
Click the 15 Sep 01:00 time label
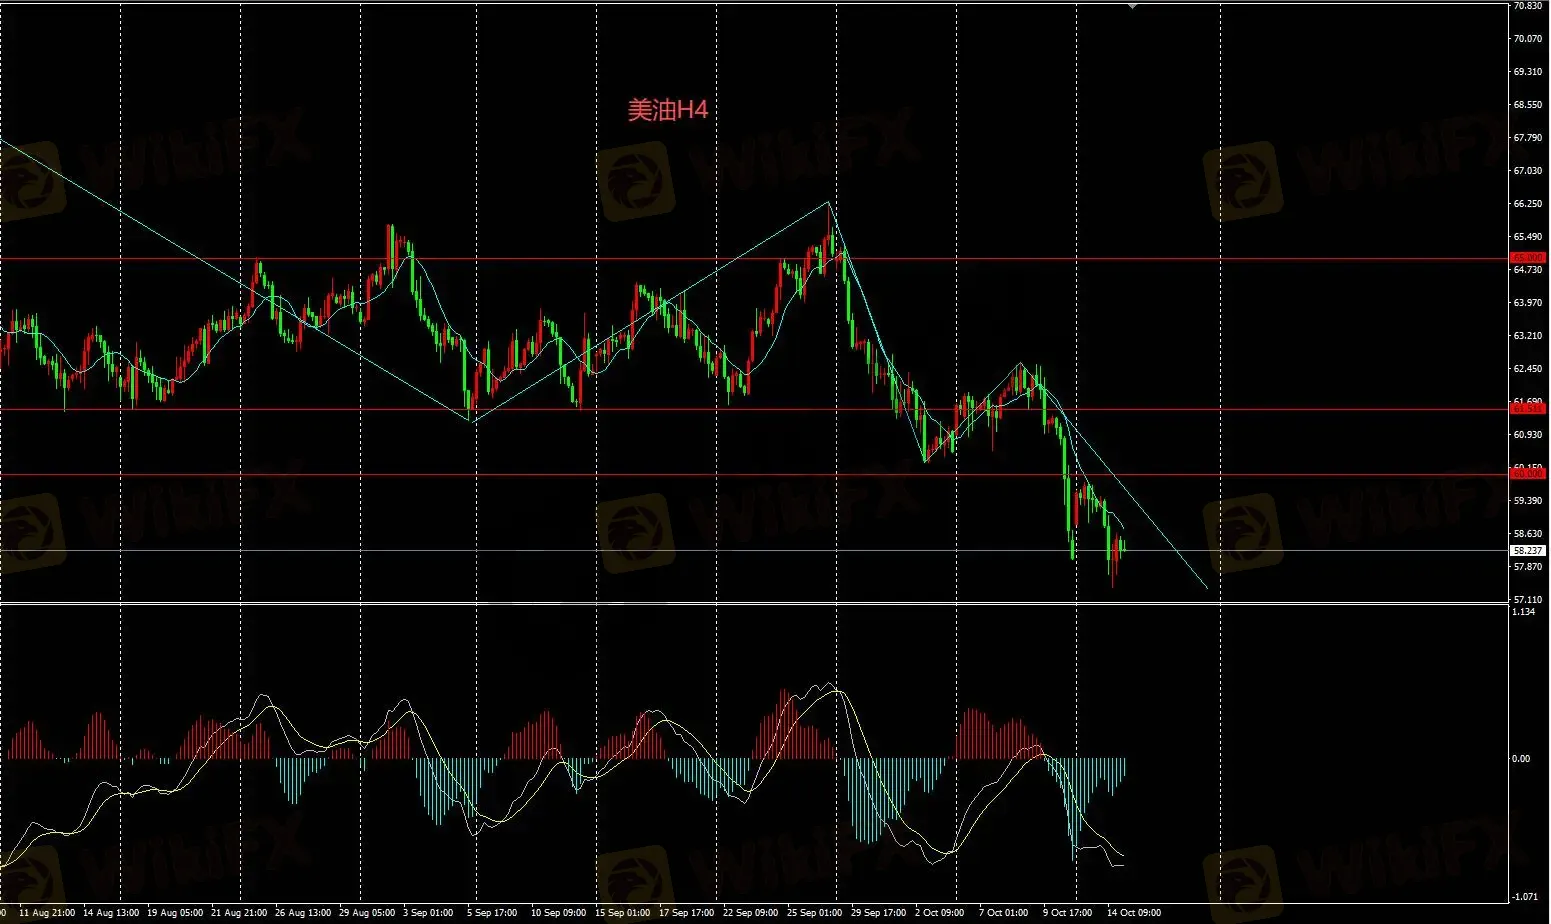click(622, 913)
